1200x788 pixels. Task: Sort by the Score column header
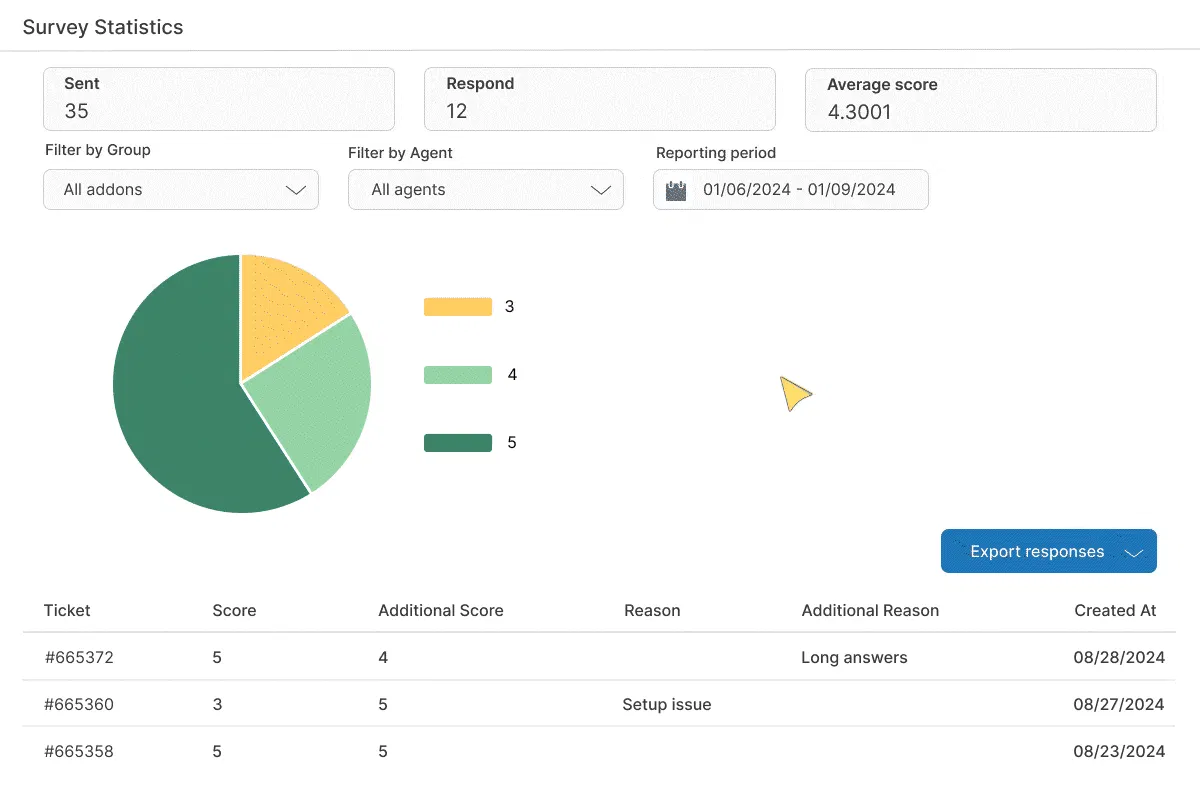[234, 610]
